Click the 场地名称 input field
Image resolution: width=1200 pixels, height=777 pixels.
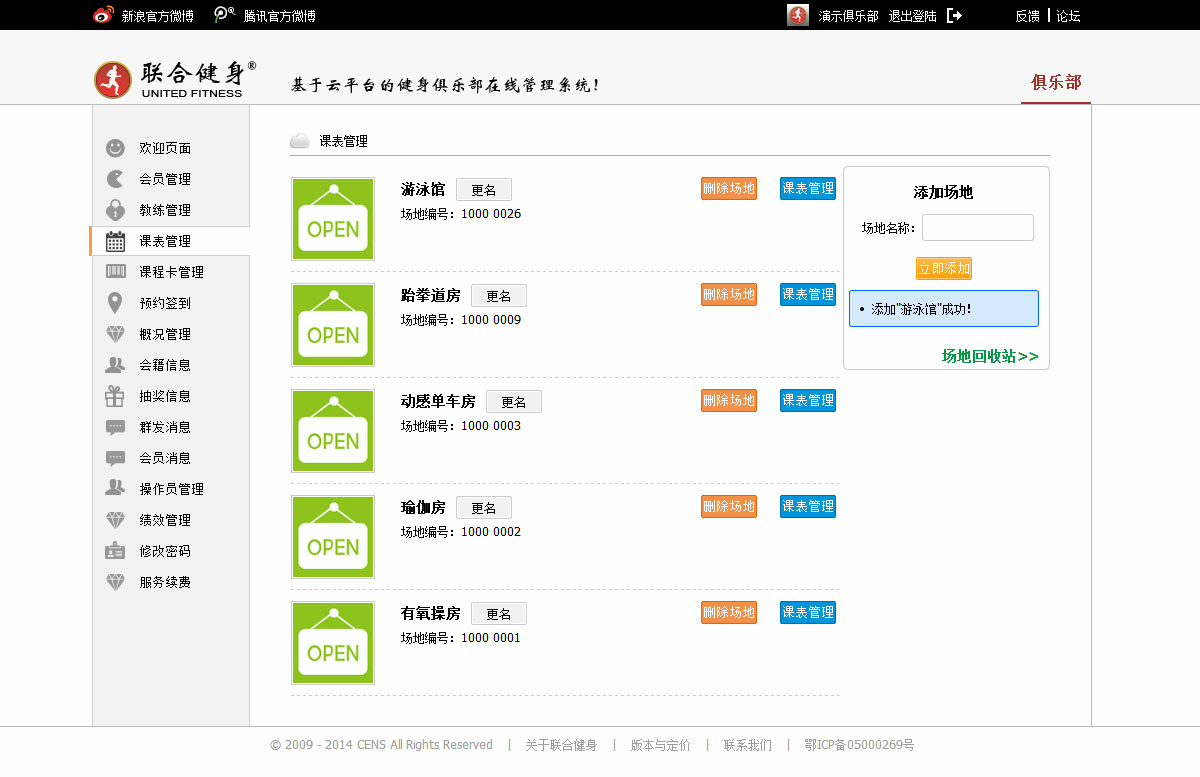(977, 228)
